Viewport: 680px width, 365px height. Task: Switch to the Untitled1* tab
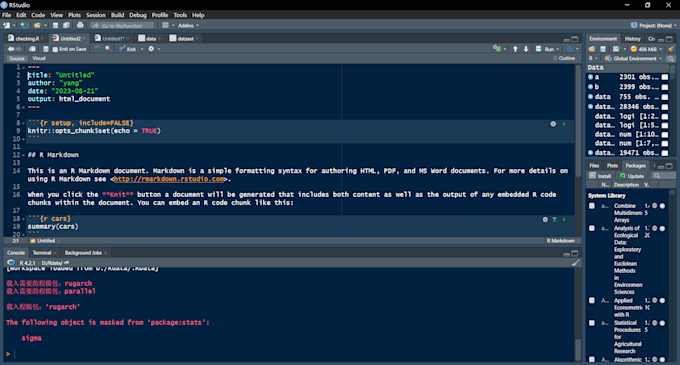pyautogui.click(x=113, y=39)
